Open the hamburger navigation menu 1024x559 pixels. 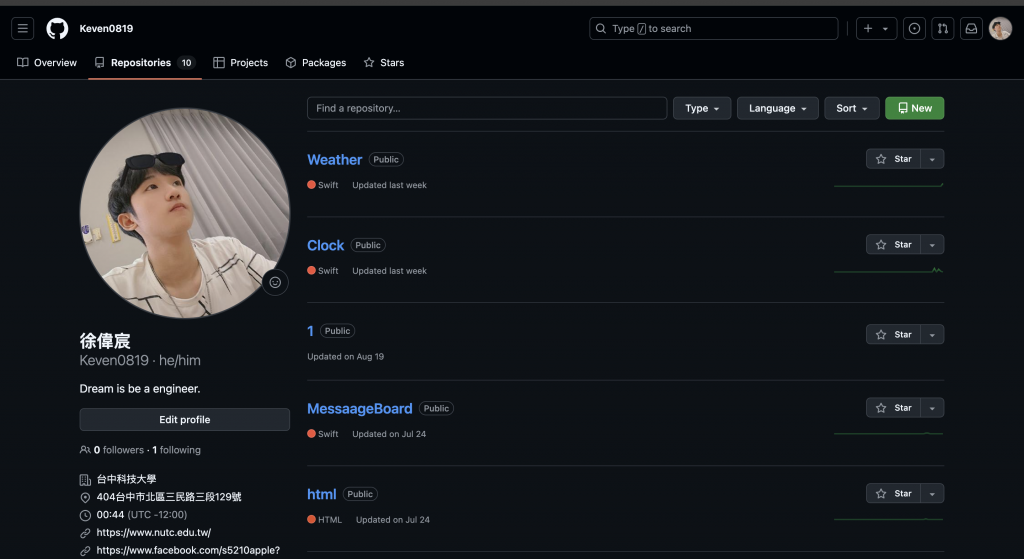click(23, 29)
